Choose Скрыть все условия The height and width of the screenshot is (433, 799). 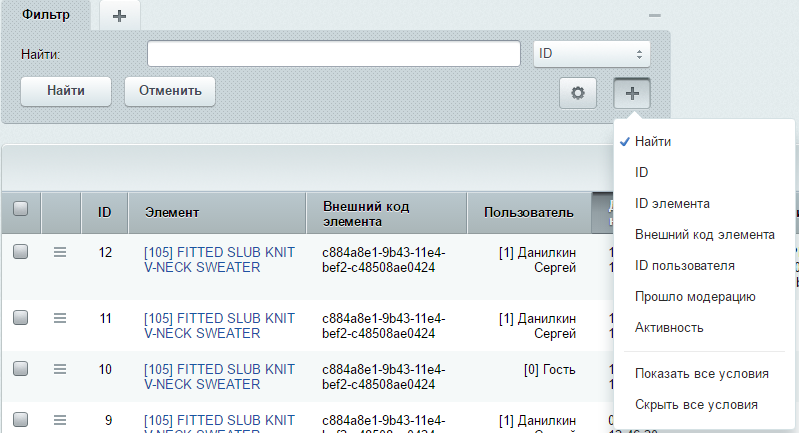[x=696, y=405]
